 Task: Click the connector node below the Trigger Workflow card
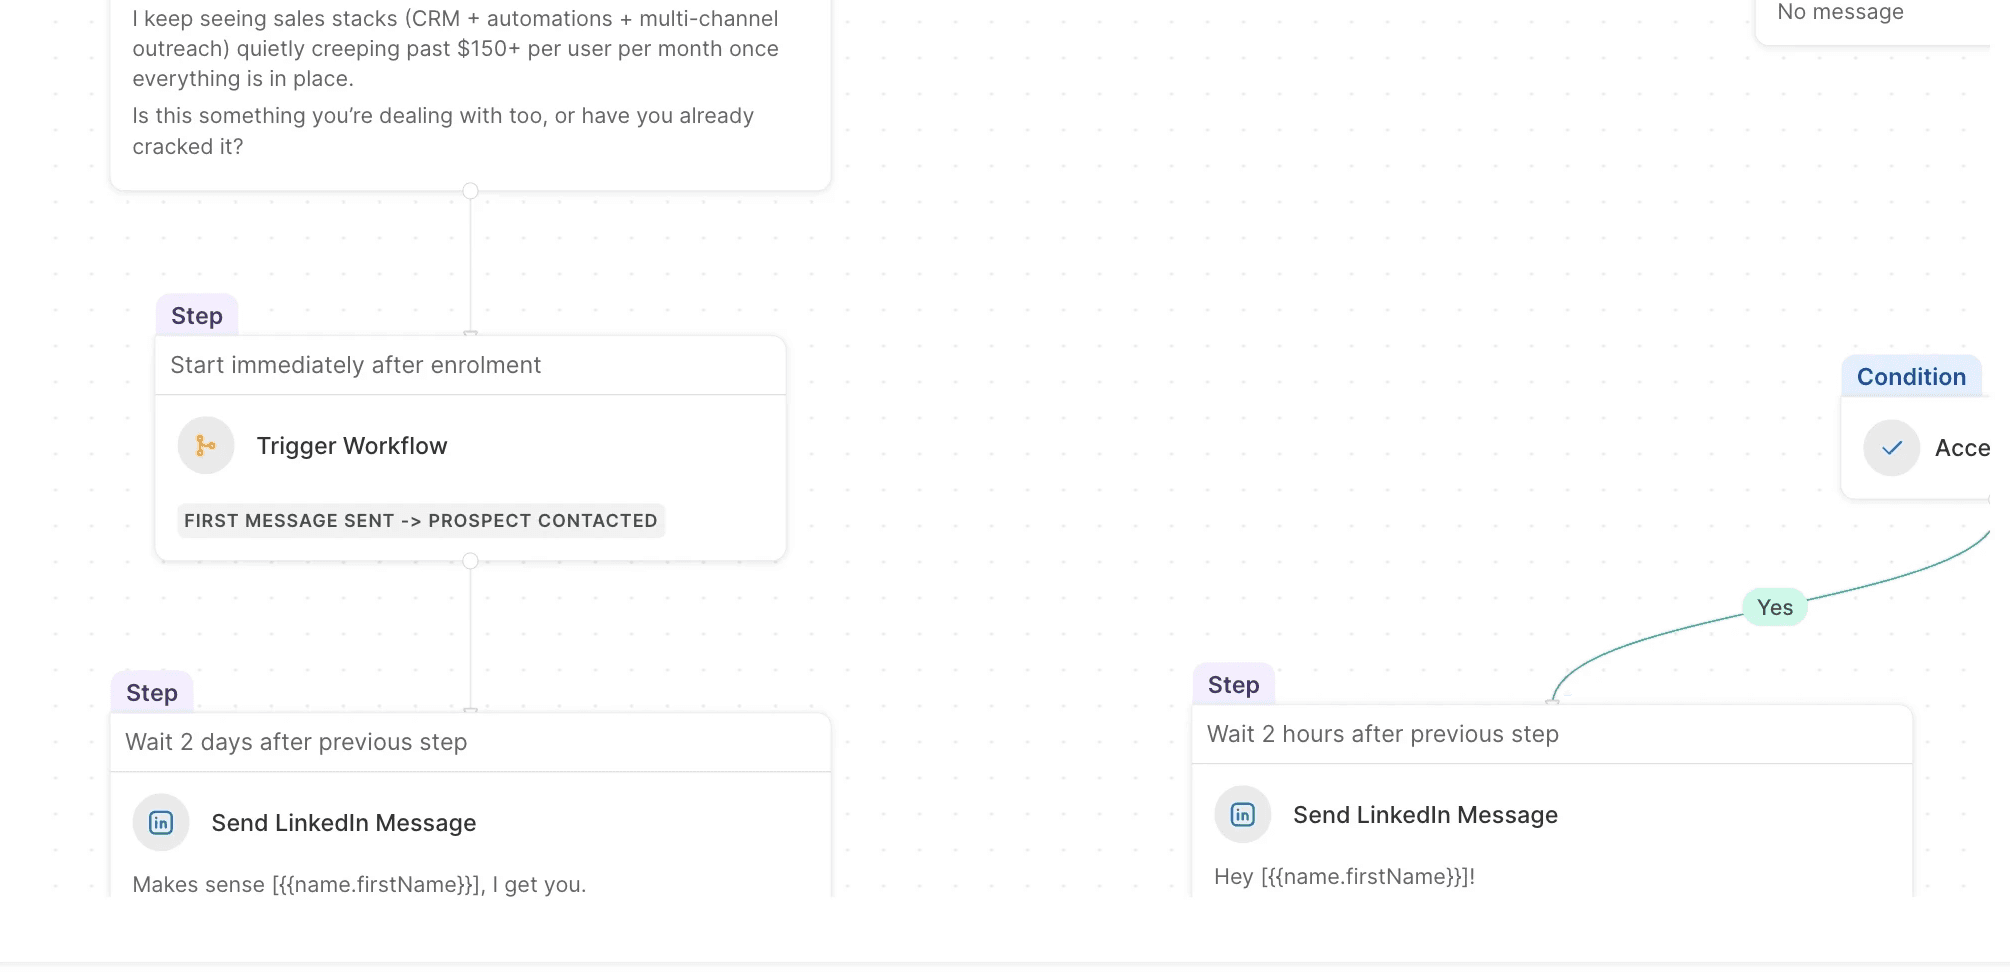470,561
